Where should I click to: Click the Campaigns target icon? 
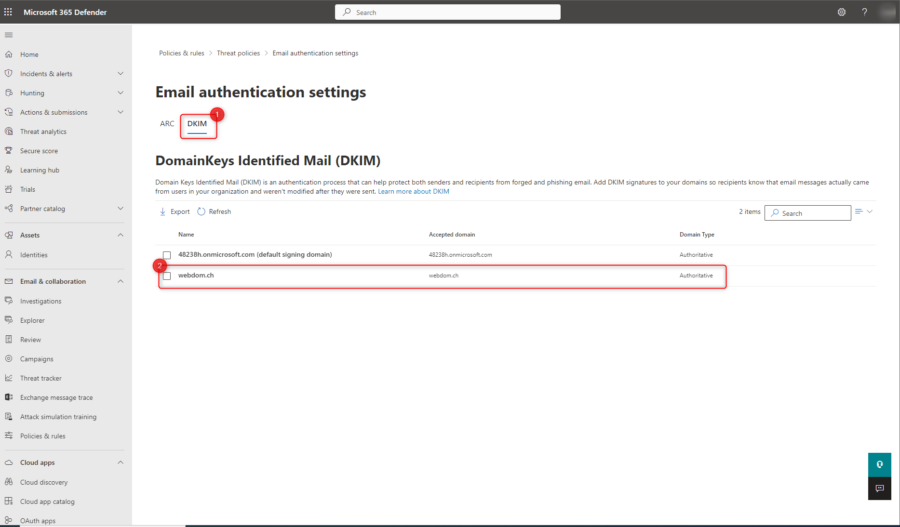pyautogui.click(x=9, y=359)
